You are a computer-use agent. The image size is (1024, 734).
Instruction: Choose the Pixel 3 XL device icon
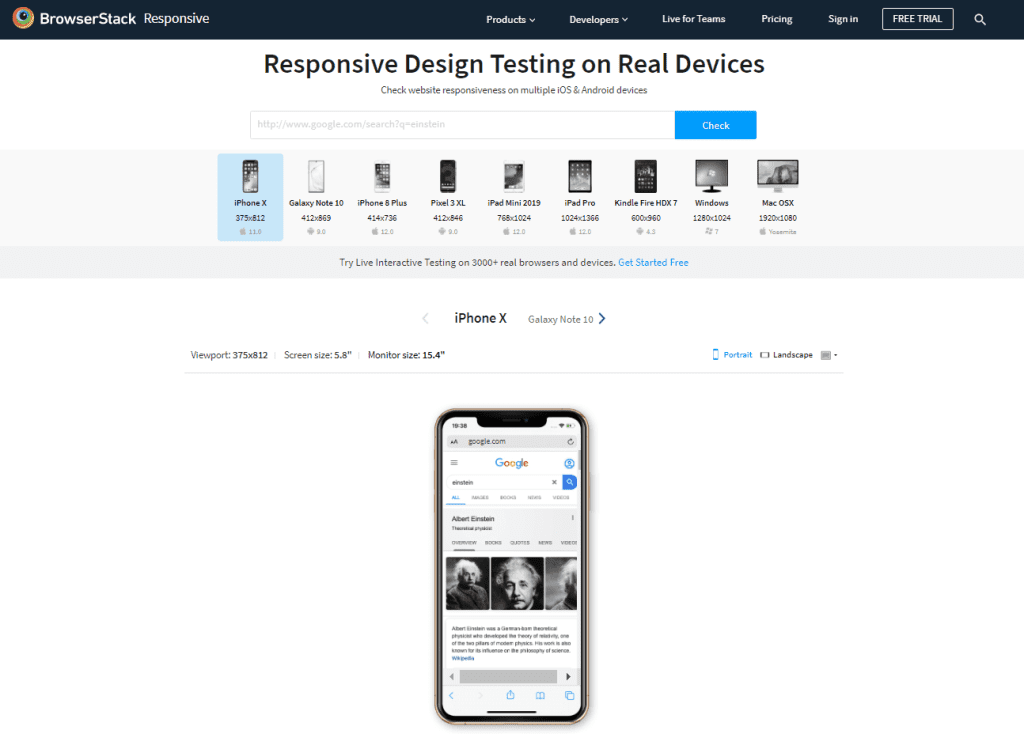[x=448, y=176]
